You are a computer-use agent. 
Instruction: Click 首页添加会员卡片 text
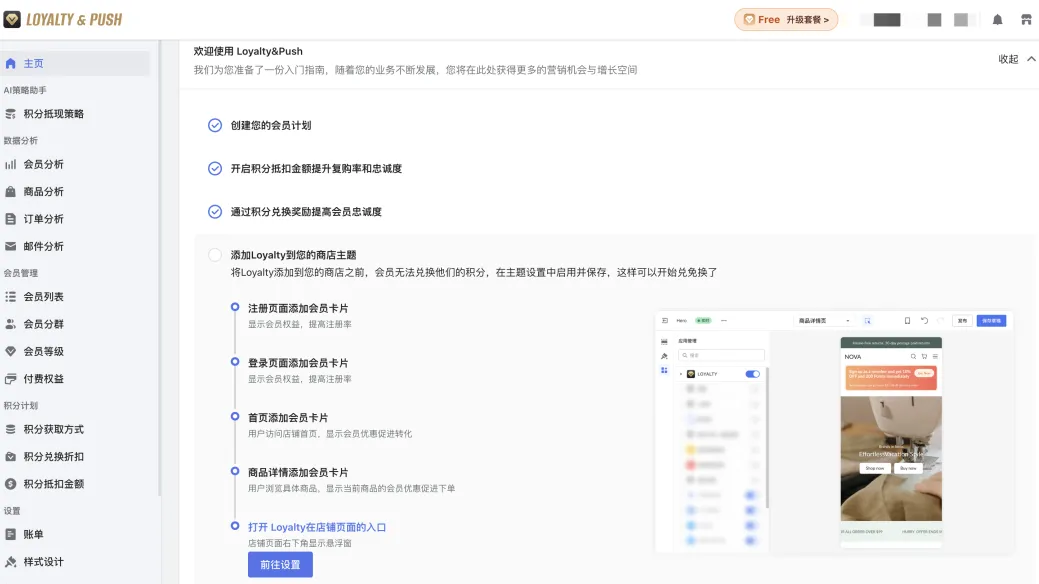(x=288, y=418)
